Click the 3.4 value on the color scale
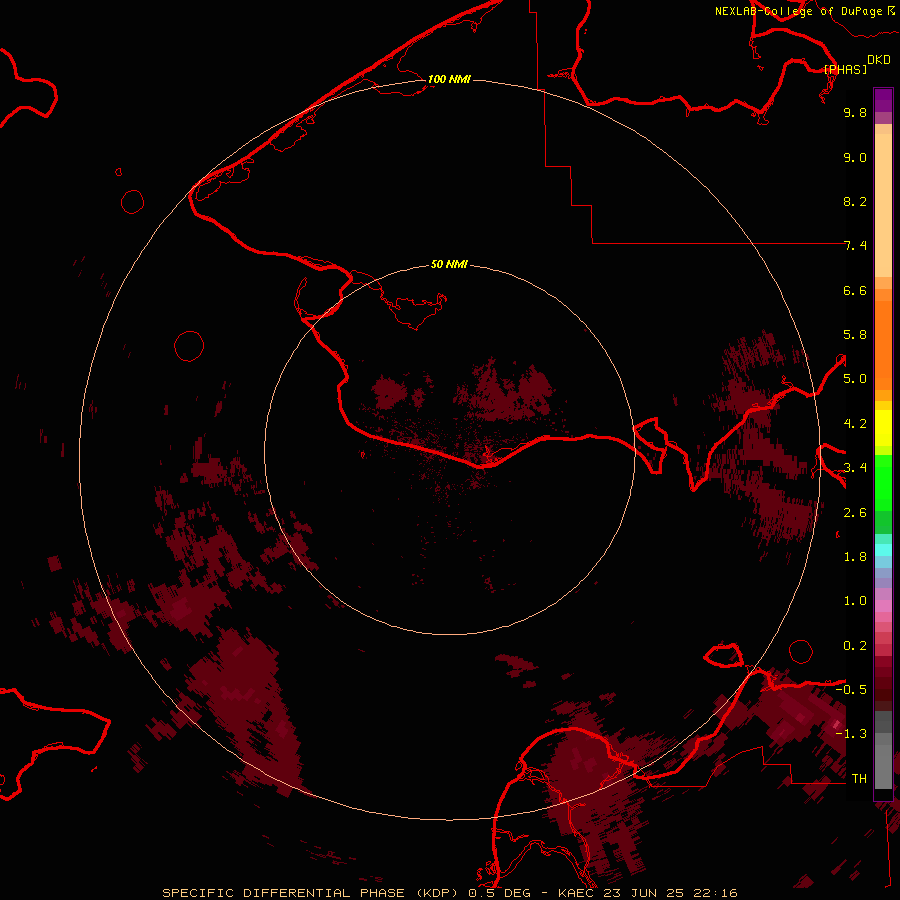The width and height of the screenshot is (900, 900). (855, 468)
